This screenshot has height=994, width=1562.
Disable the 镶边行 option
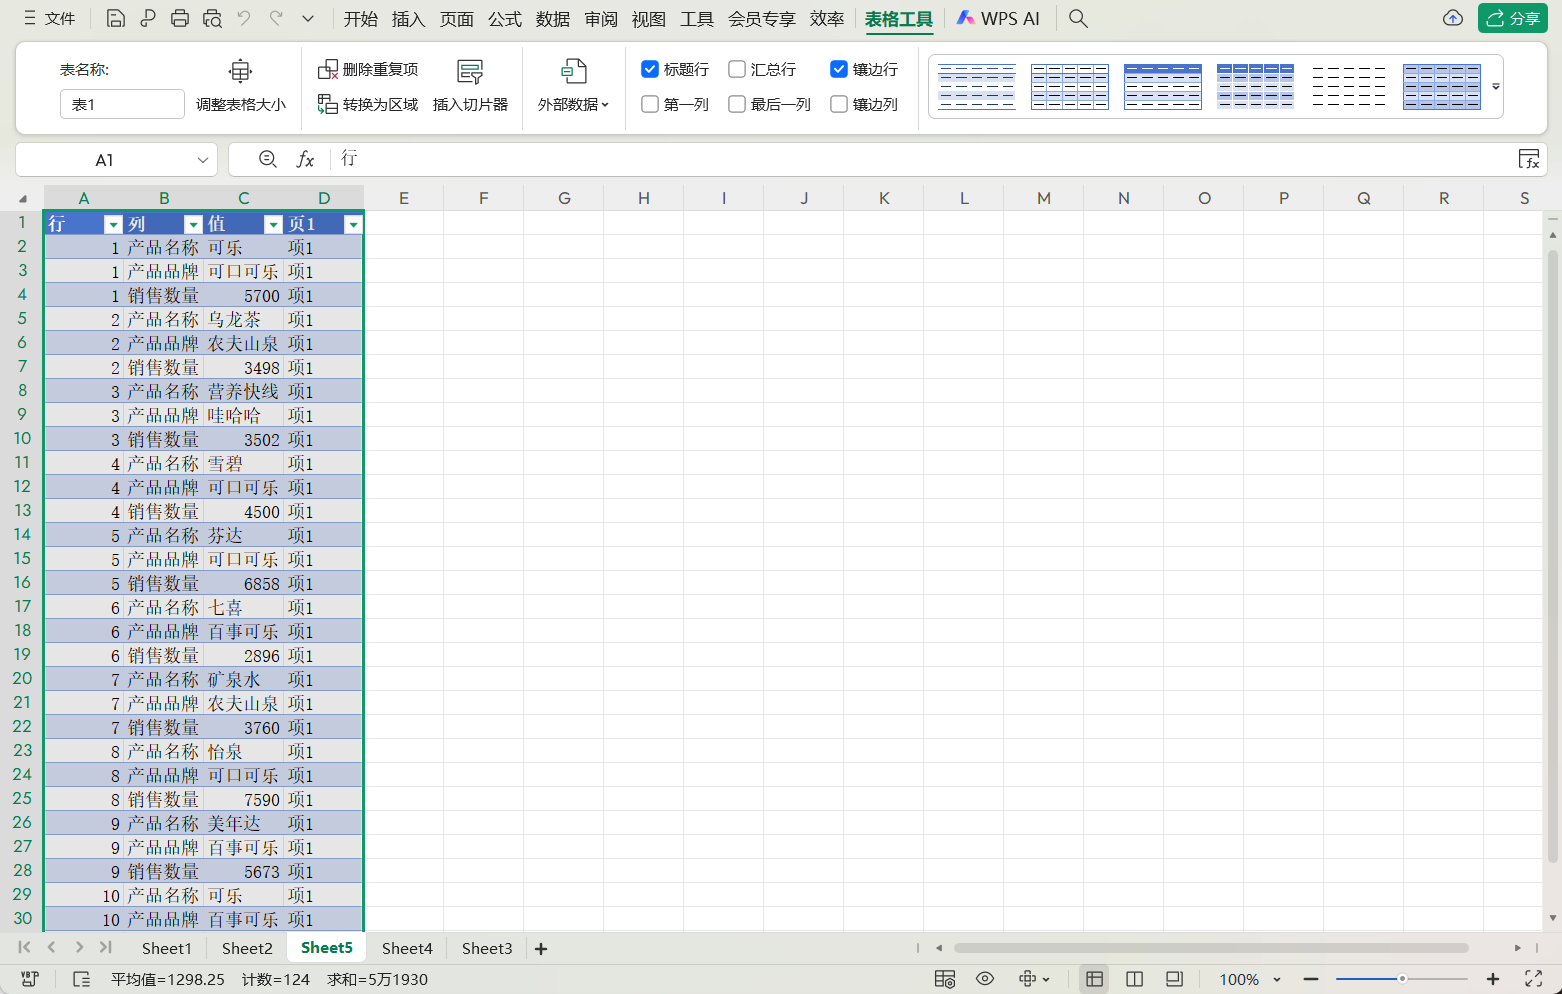pyautogui.click(x=839, y=69)
